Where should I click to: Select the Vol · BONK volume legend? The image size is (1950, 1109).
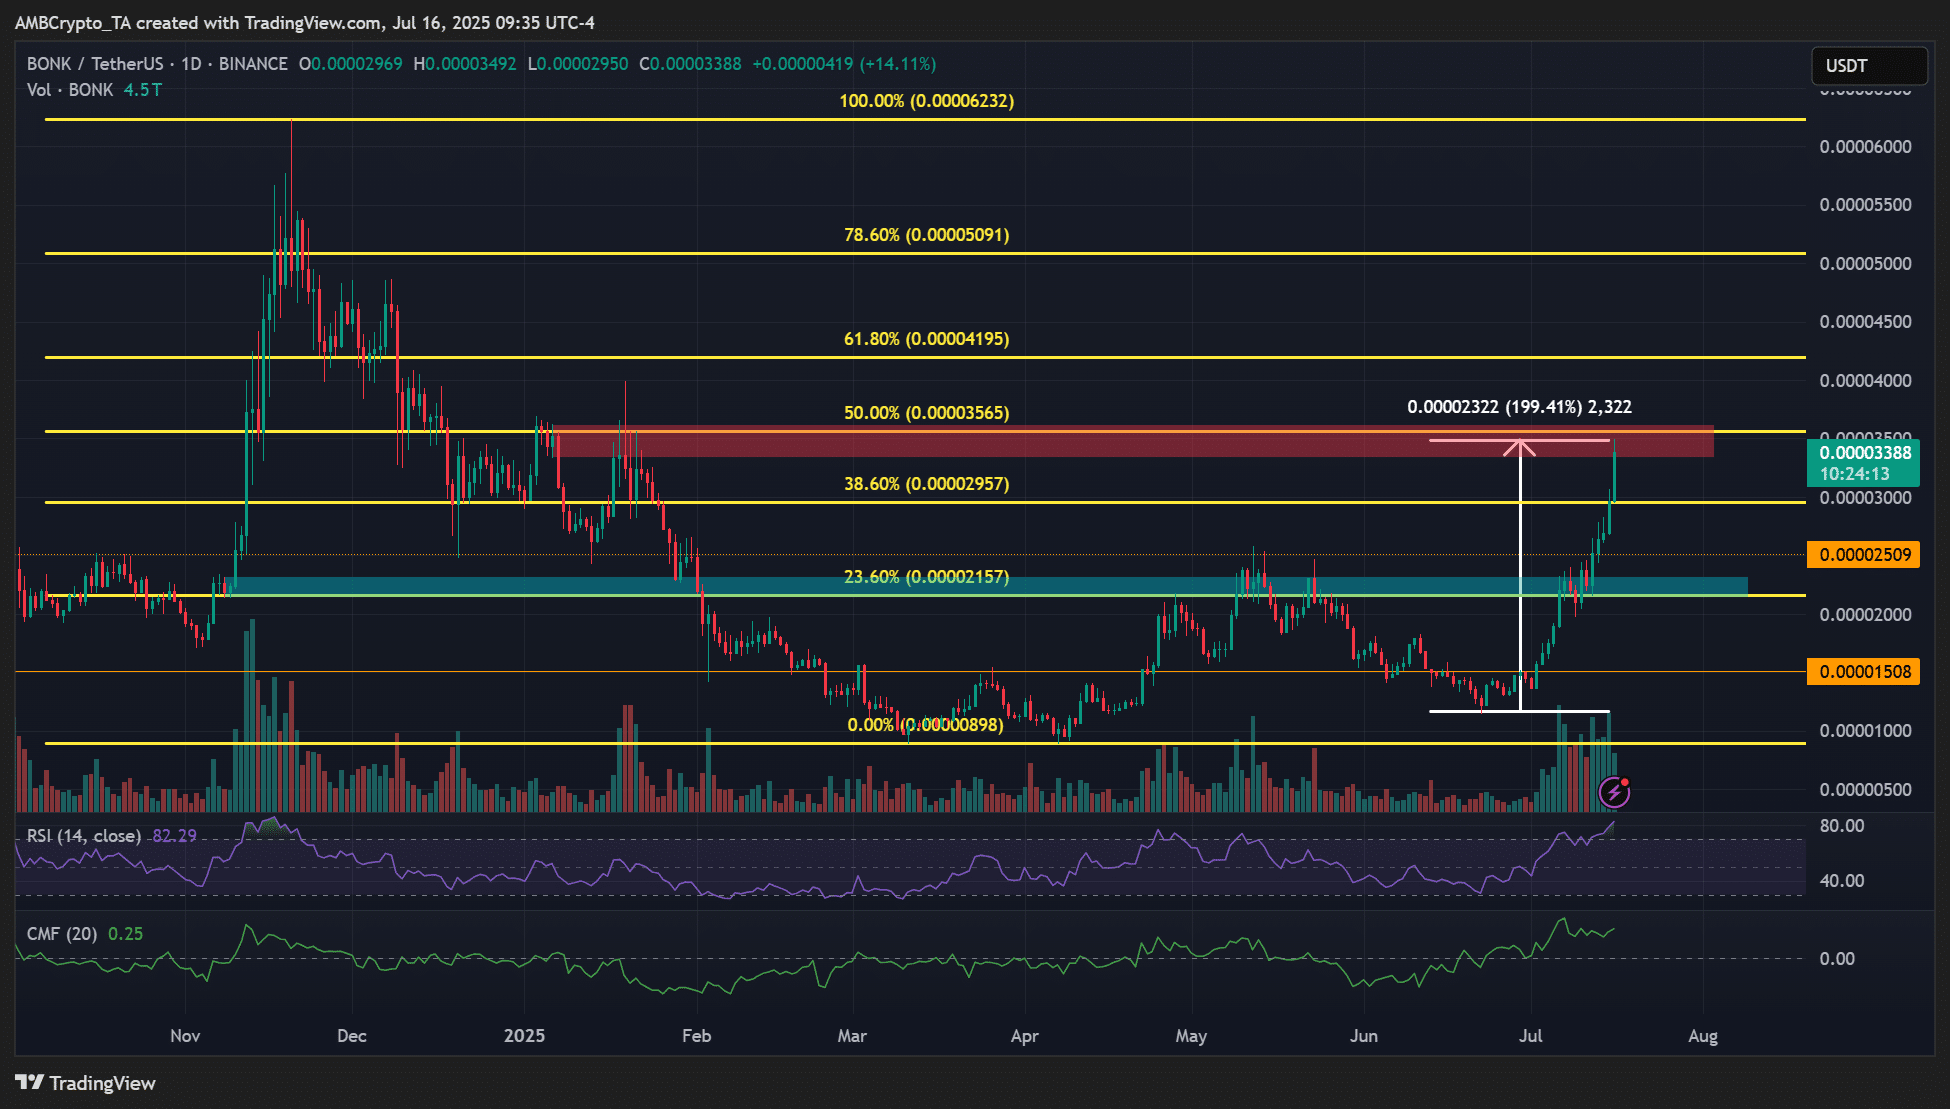(x=70, y=90)
